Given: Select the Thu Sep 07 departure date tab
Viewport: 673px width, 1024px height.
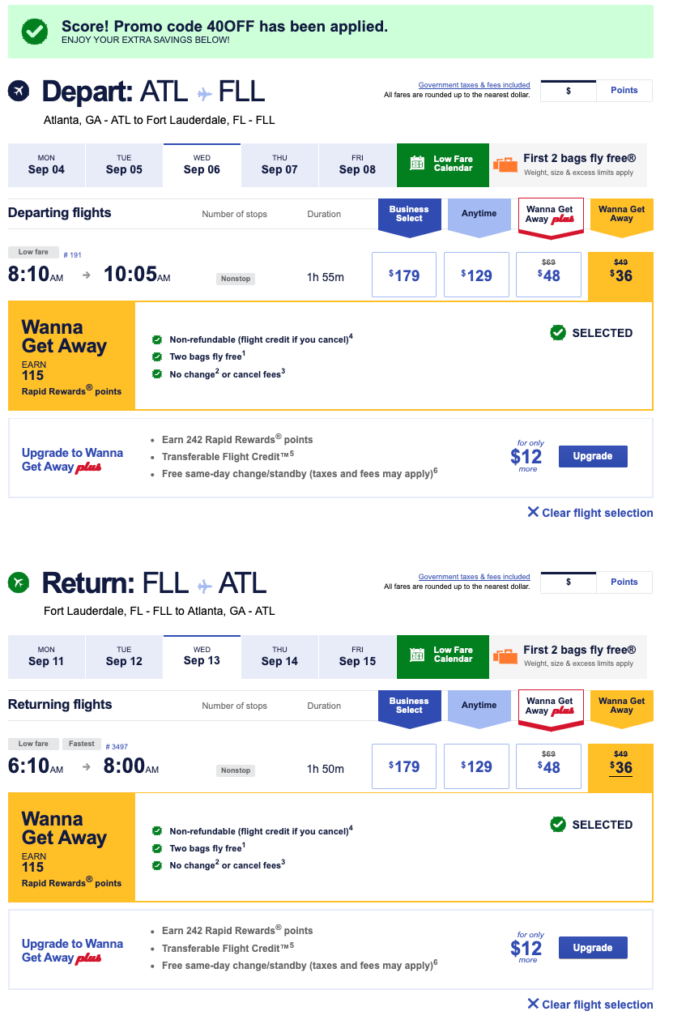Looking at the screenshot, I should (279, 164).
